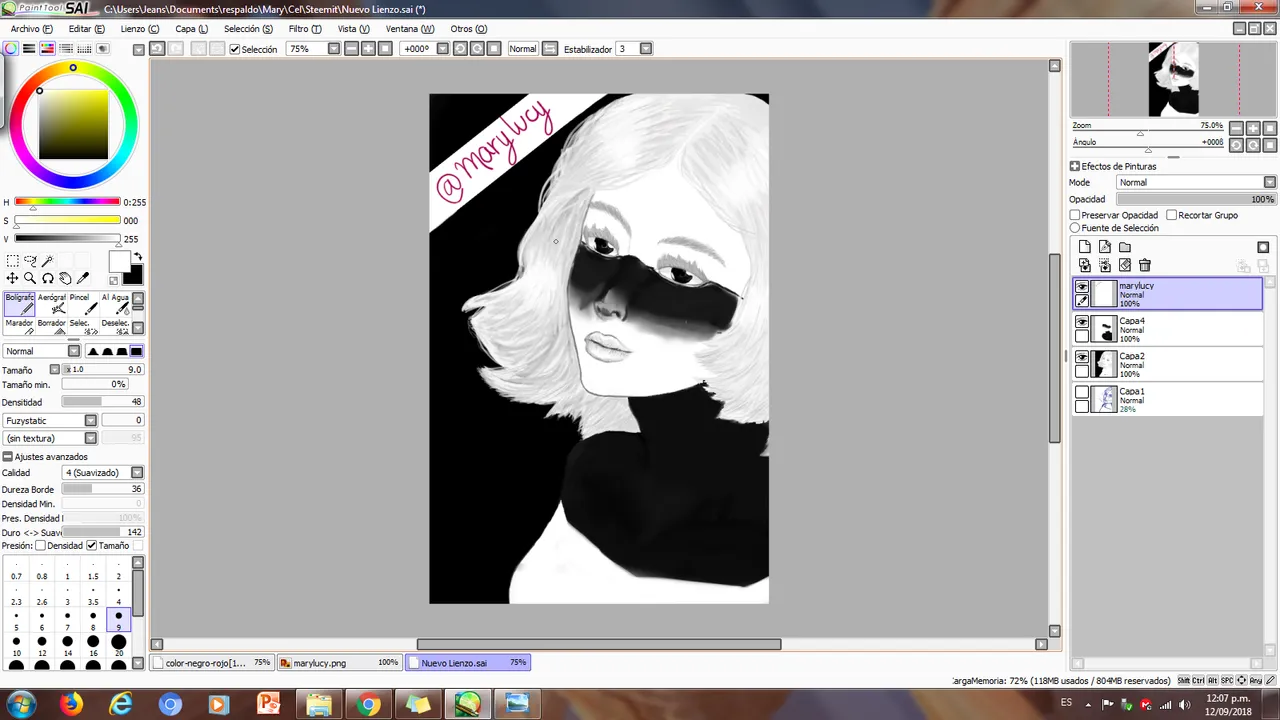Hide the marylucy layer
The width and height of the screenshot is (1280, 720).
(1082, 287)
